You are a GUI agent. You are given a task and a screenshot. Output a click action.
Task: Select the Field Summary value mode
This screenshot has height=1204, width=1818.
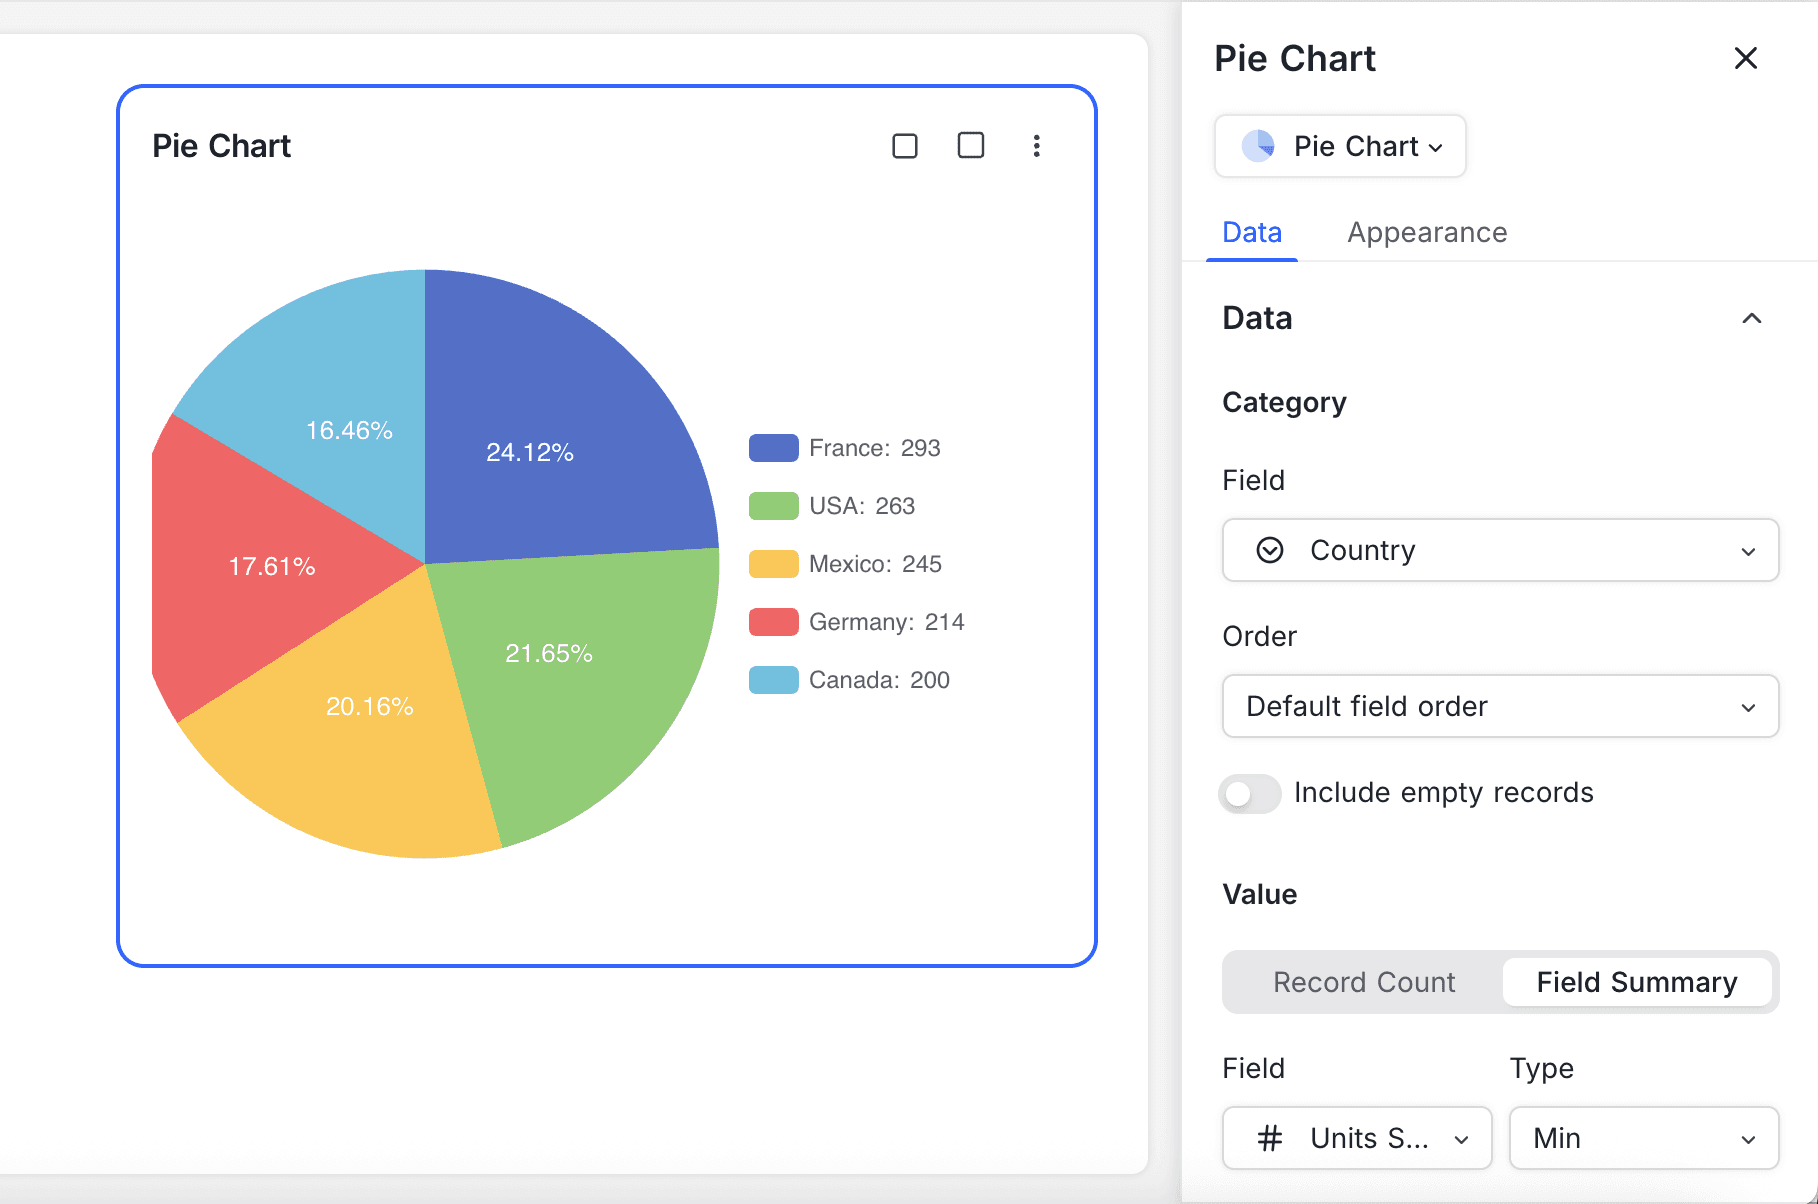(1637, 982)
